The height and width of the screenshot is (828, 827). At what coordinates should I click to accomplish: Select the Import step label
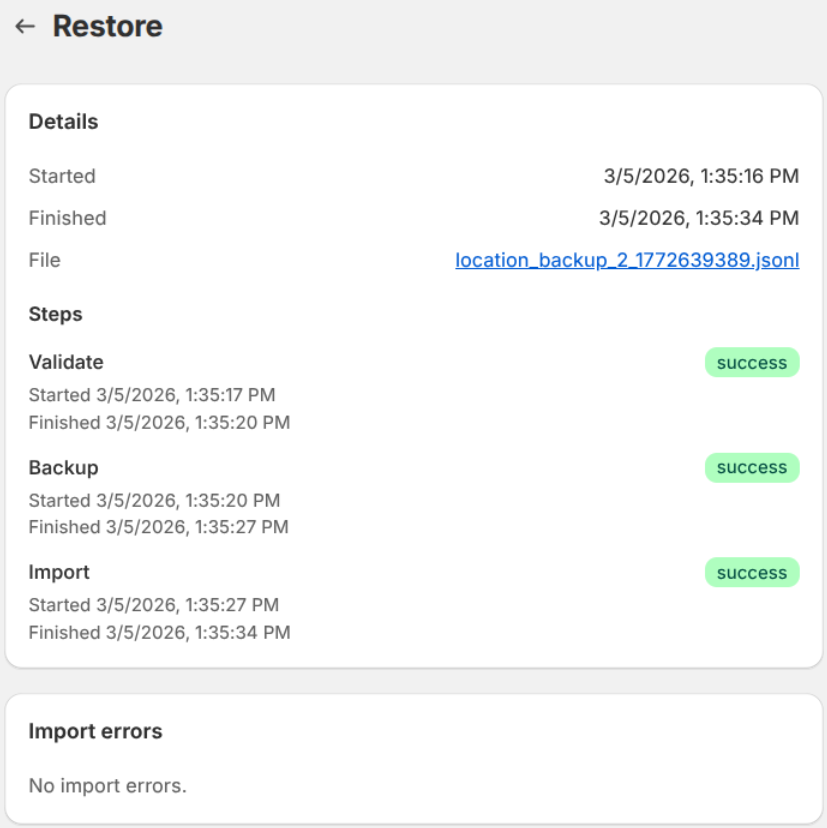58,572
